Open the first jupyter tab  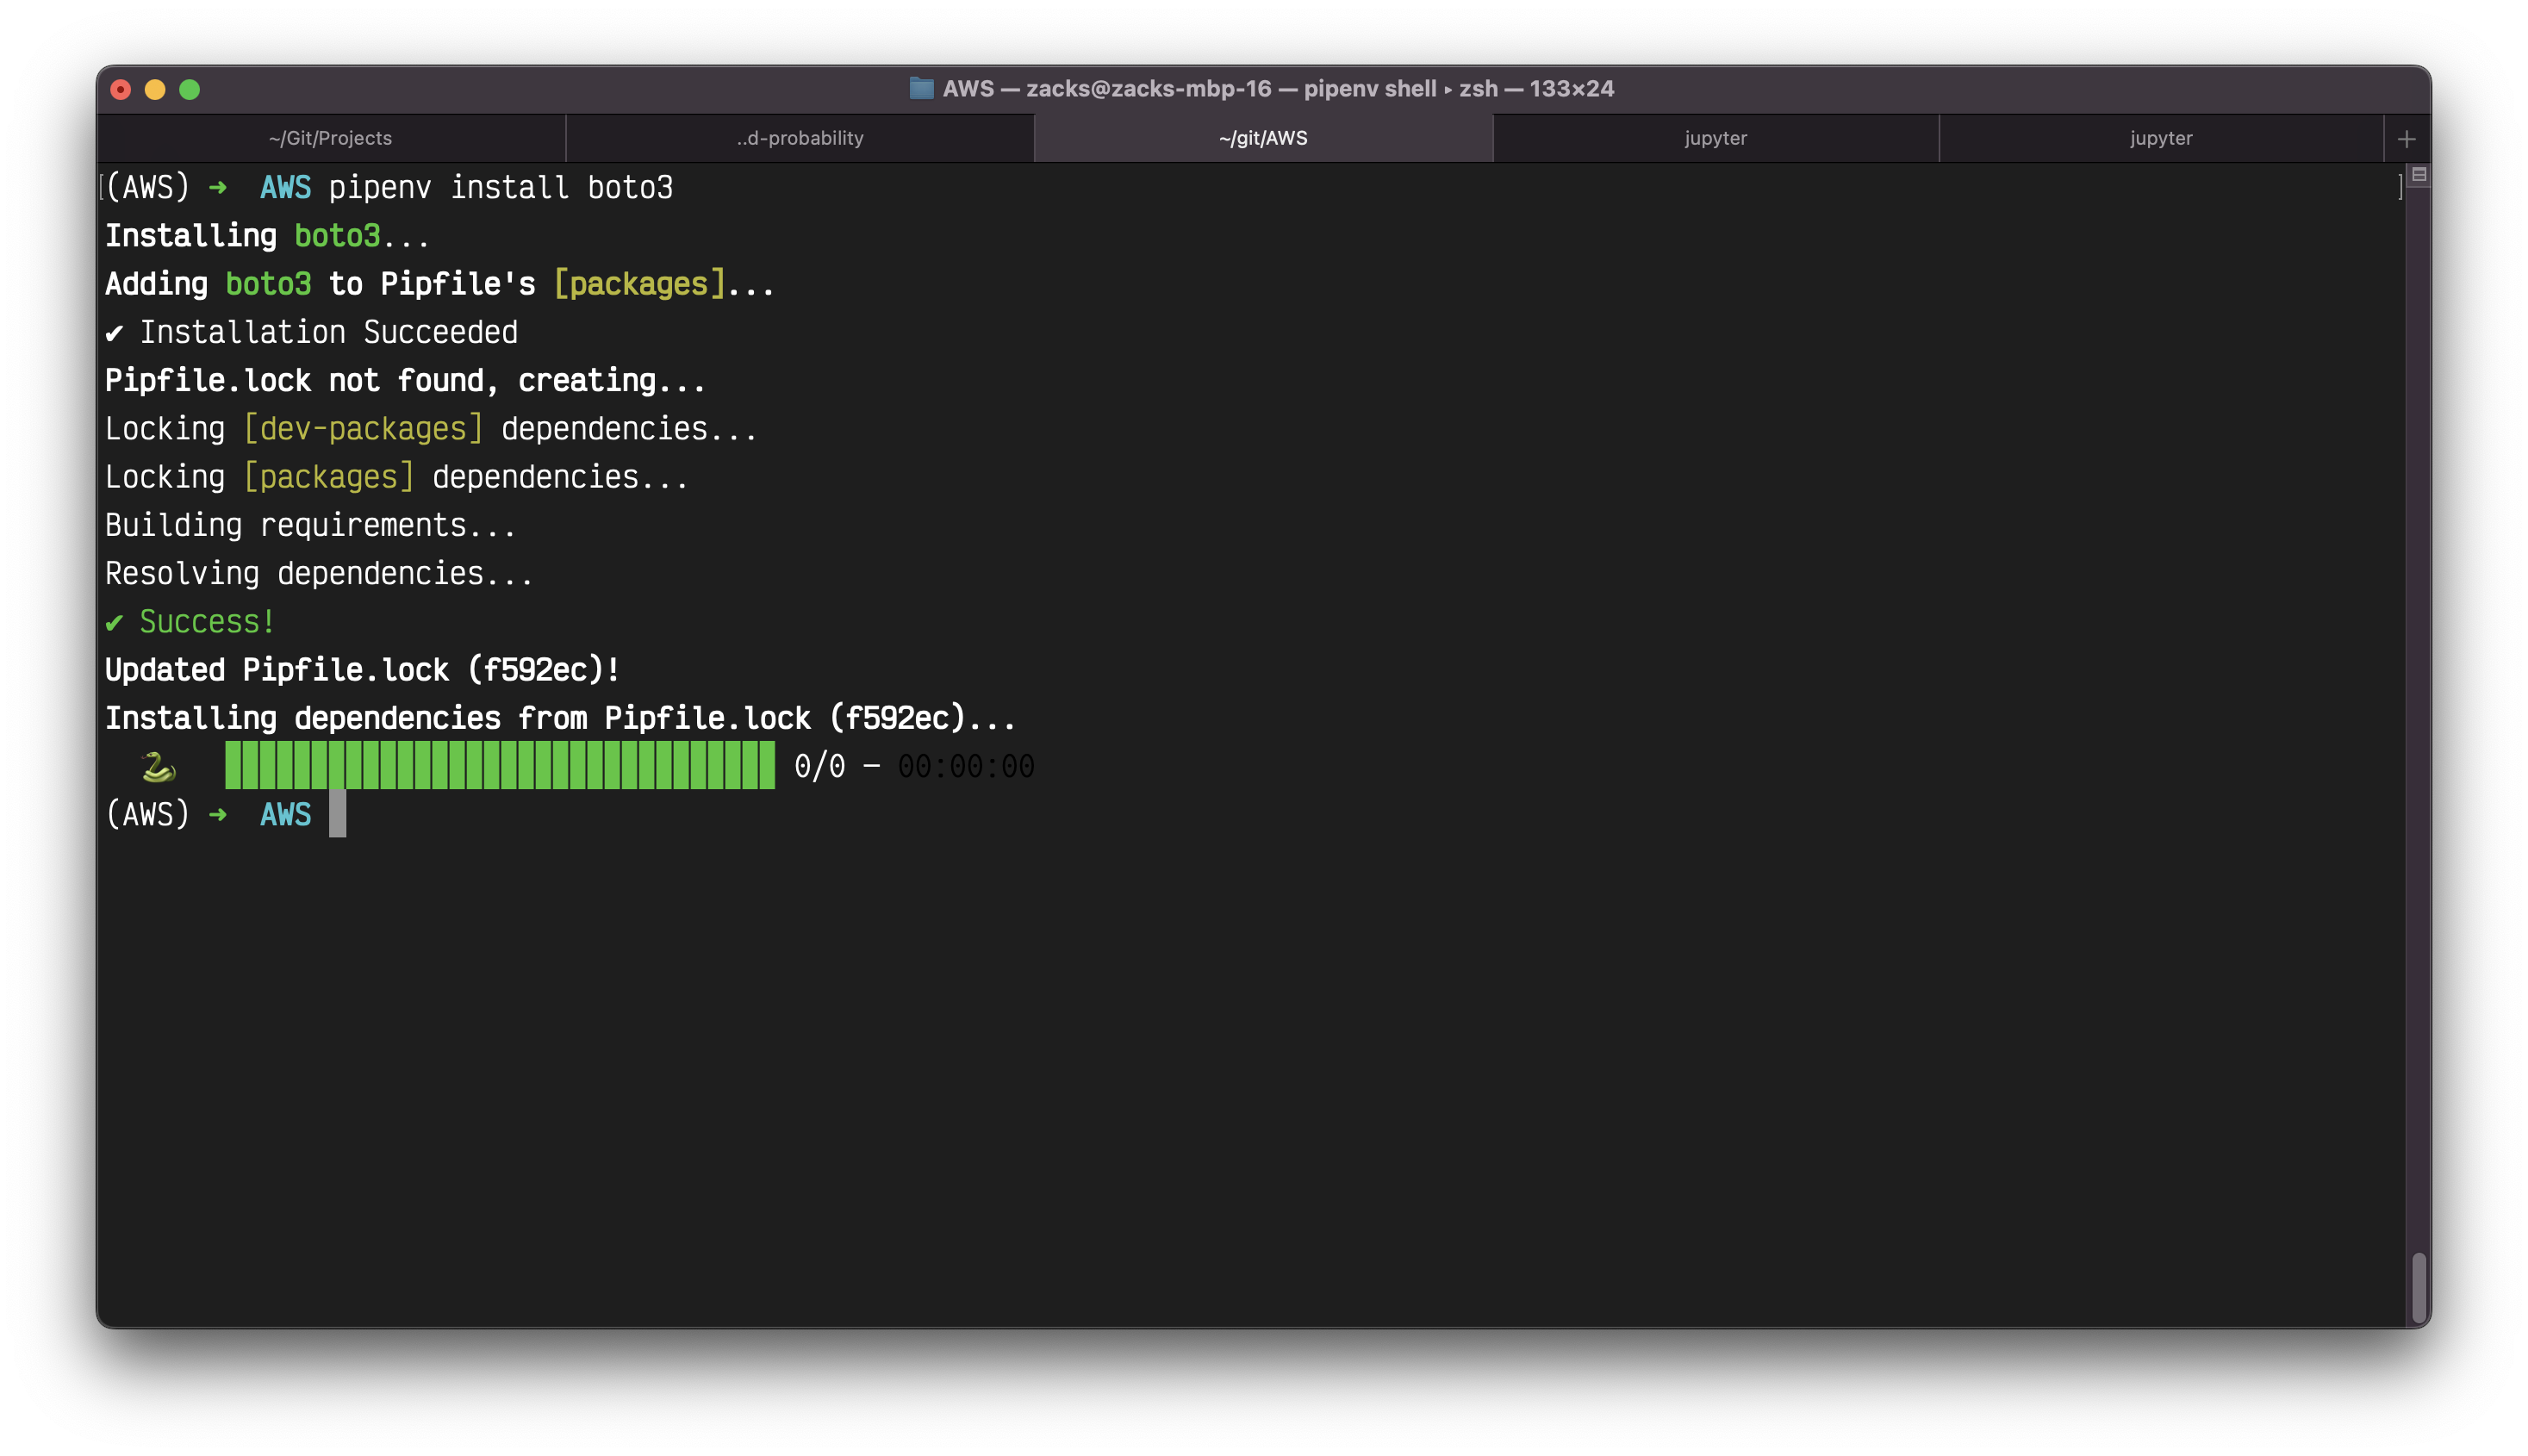coord(1715,138)
